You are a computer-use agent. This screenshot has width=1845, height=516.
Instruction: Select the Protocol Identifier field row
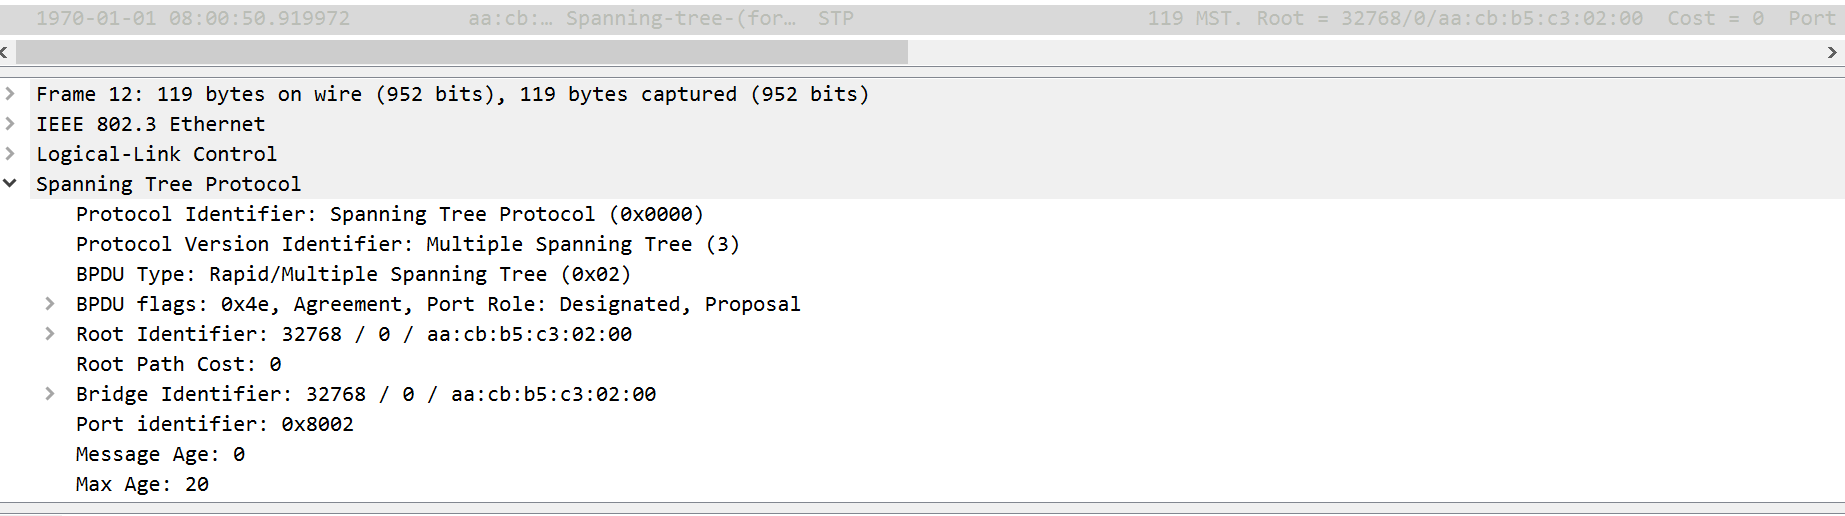[389, 214]
